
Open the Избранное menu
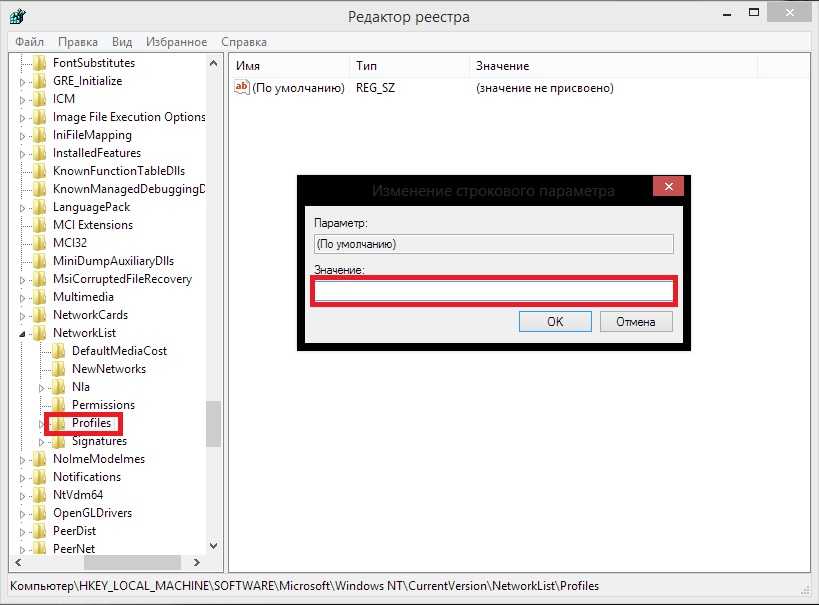point(174,42)
